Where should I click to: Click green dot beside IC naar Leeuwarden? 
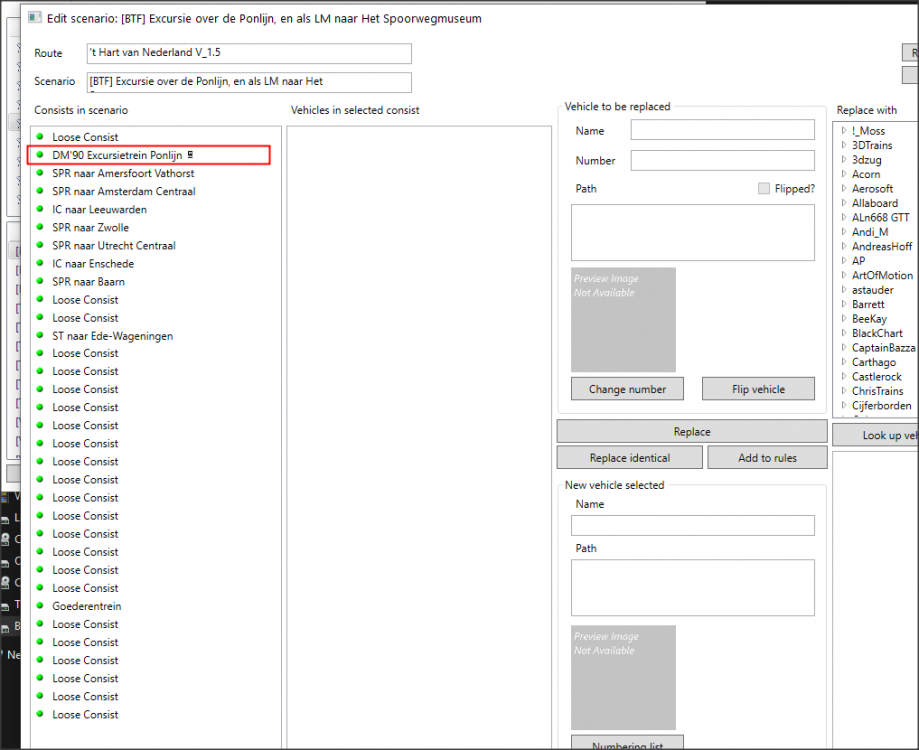tap(40, 210)
